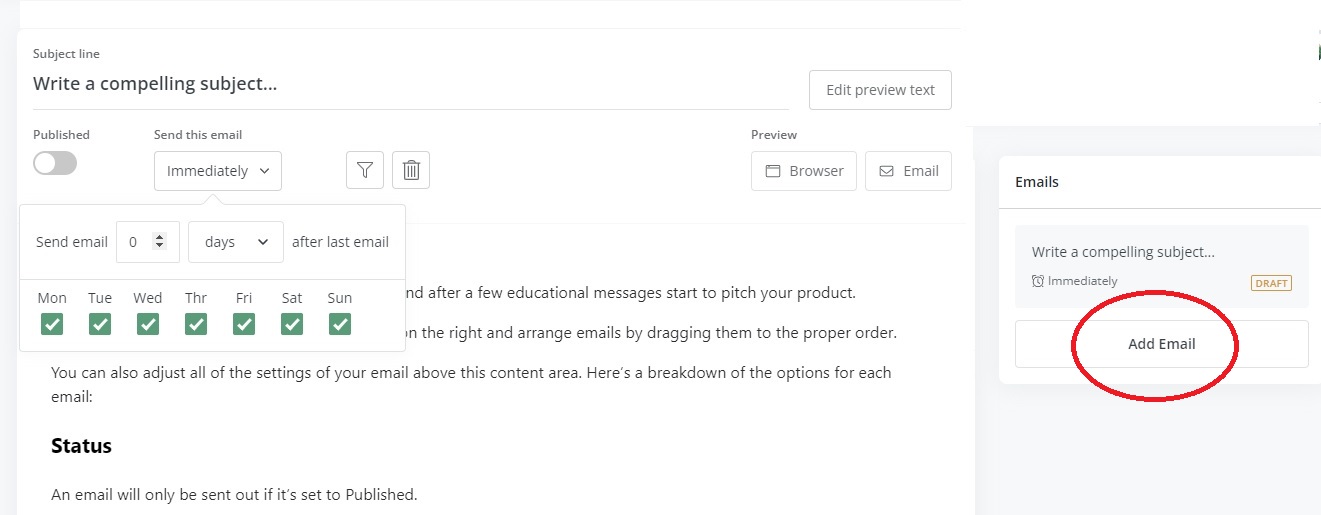This screenshot has width=1321, height=515.
Task: Uncheck the Sun checkbox
Action: (x=340, y=324)
